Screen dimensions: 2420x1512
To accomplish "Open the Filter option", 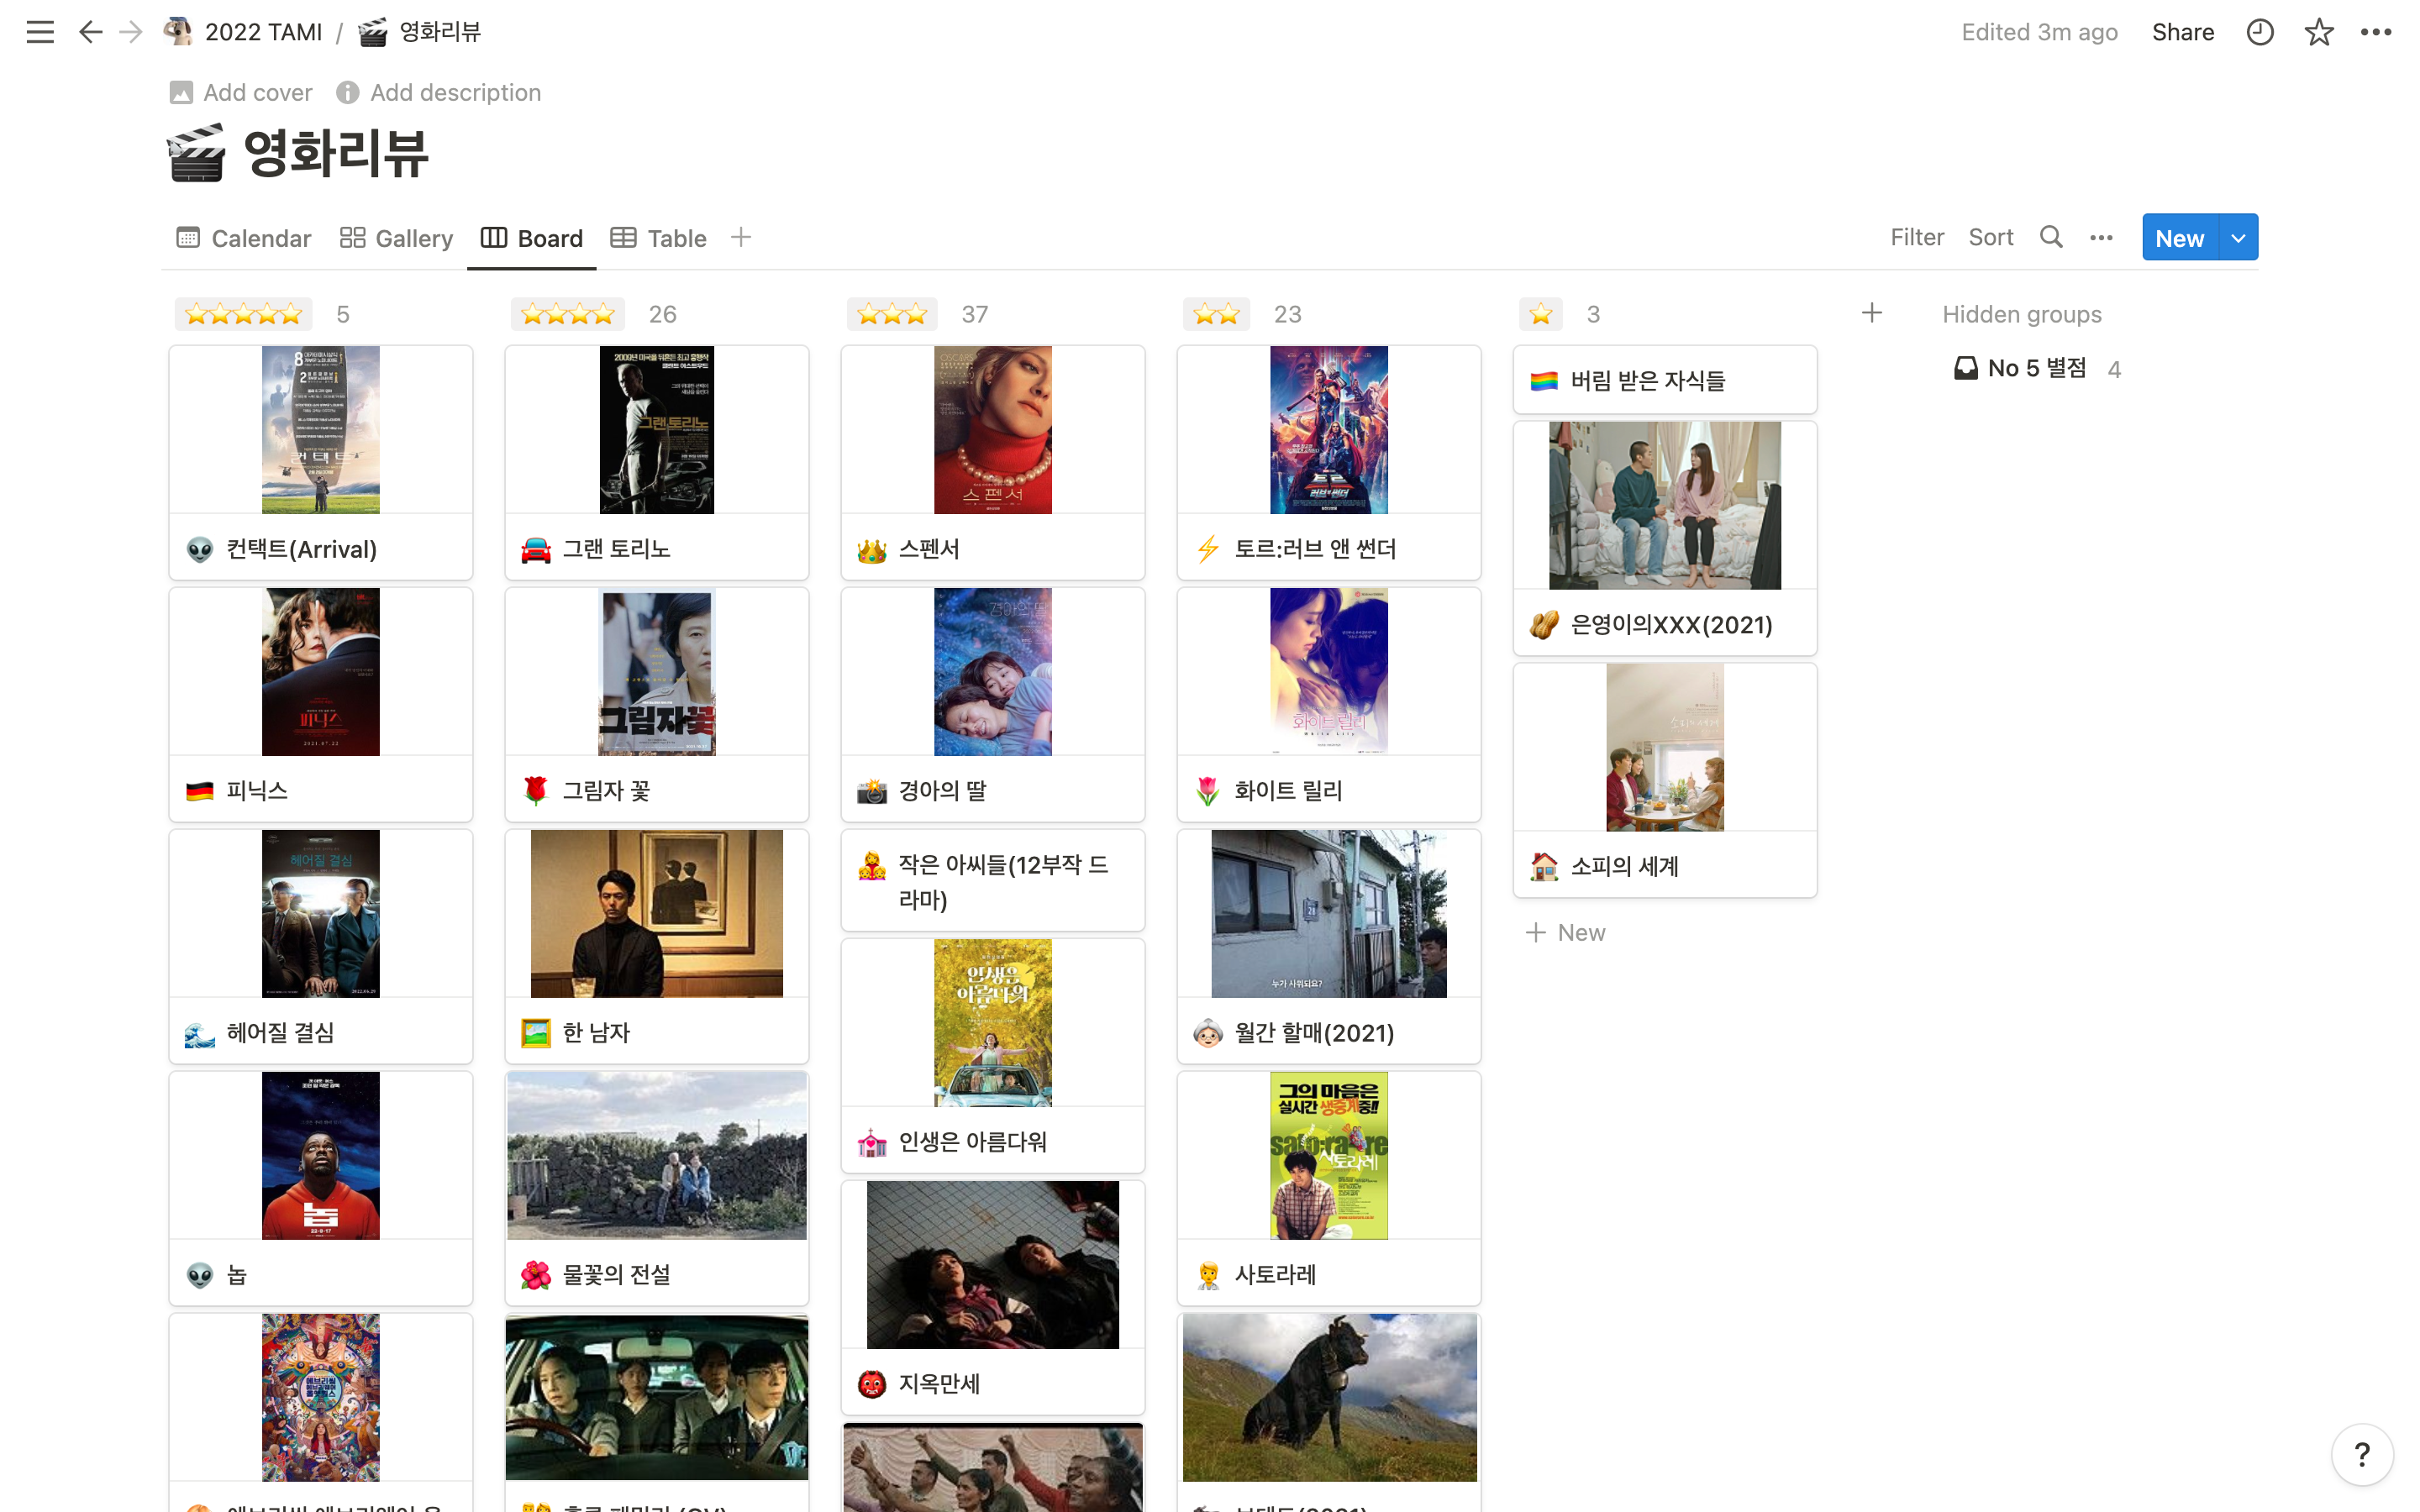I will point(1917,237).
